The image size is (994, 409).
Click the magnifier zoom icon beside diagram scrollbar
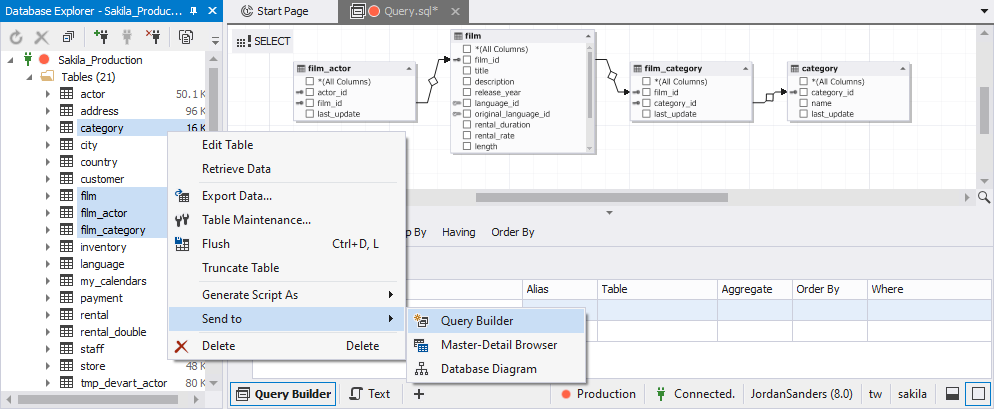tap(984, 197)
